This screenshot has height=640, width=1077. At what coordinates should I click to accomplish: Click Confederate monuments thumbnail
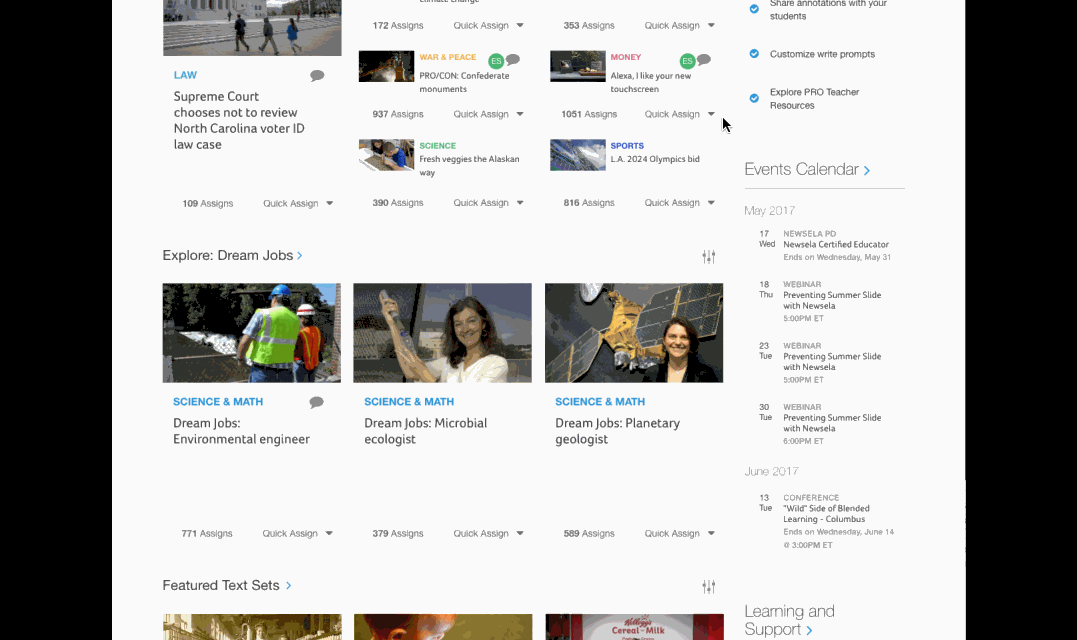[386, 67]
